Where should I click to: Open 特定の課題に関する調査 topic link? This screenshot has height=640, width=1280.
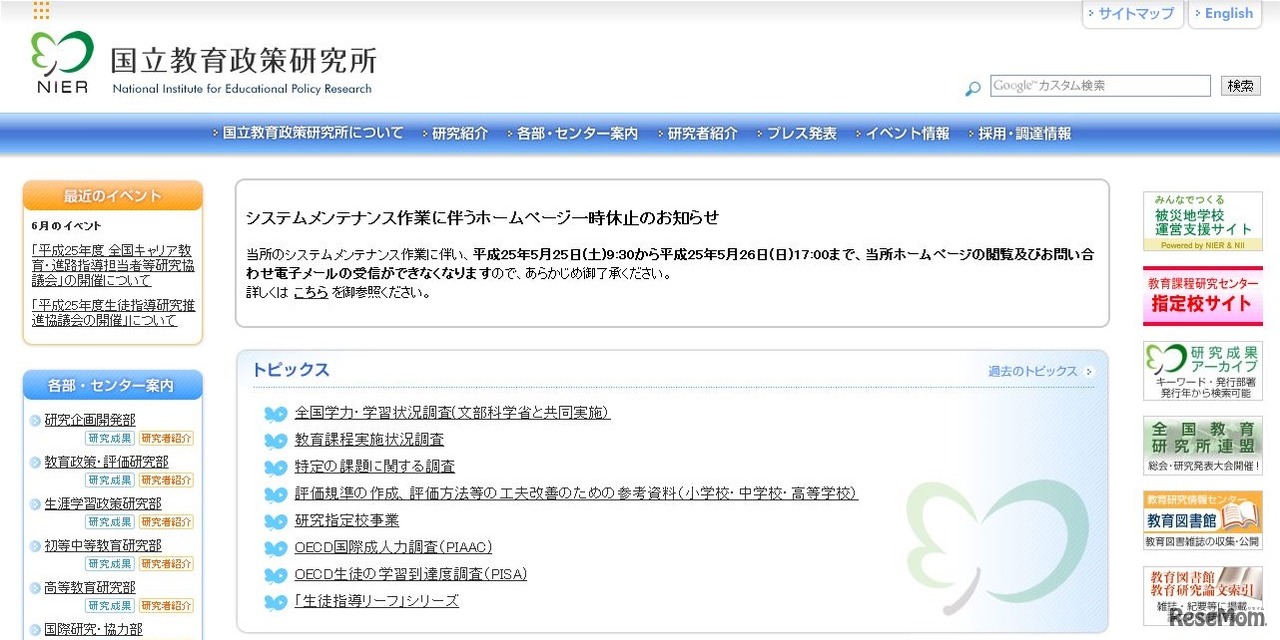coord(374,466)
